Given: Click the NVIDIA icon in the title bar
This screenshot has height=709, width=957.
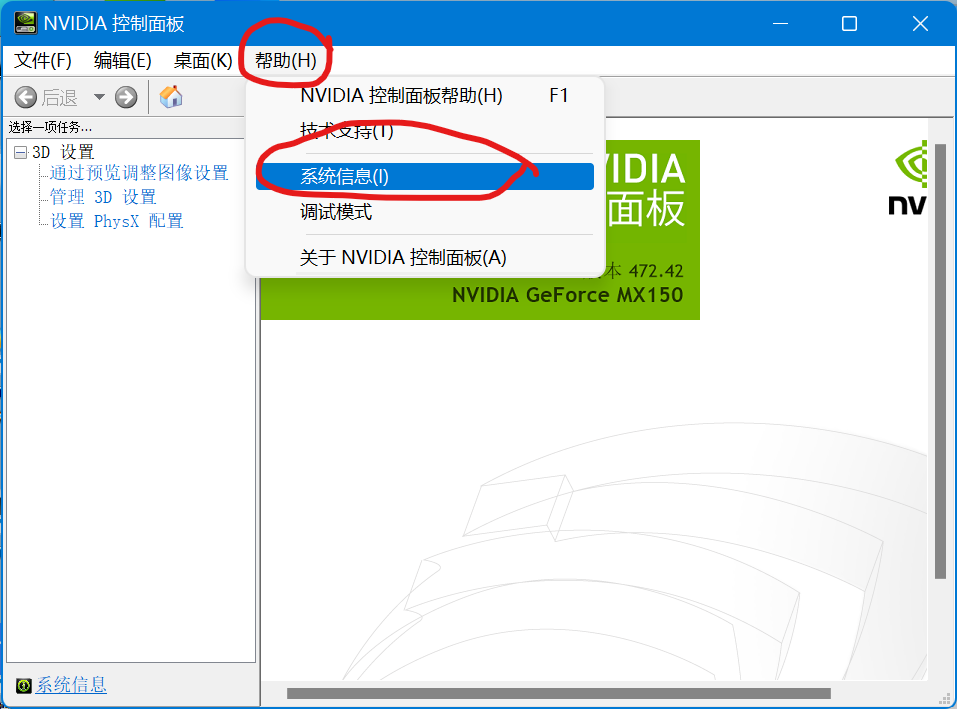Looking at the screenshot, I should pyautogui.click(x=26, y=23).
